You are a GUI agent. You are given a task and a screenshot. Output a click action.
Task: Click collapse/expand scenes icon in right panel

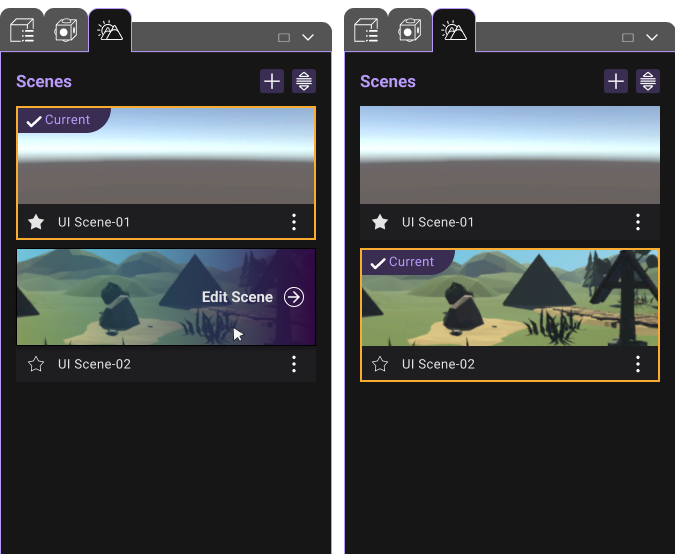coord(648,81)
